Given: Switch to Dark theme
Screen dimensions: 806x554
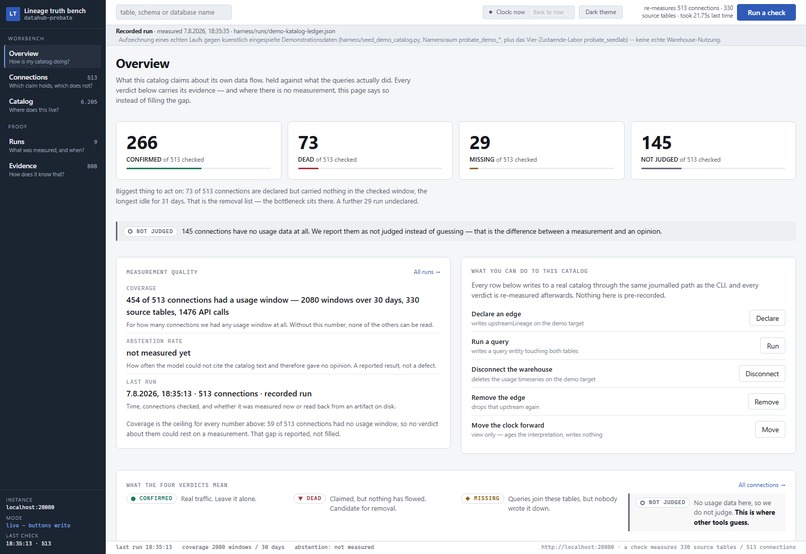Looking at the screenshot, I should click(600, 12).
